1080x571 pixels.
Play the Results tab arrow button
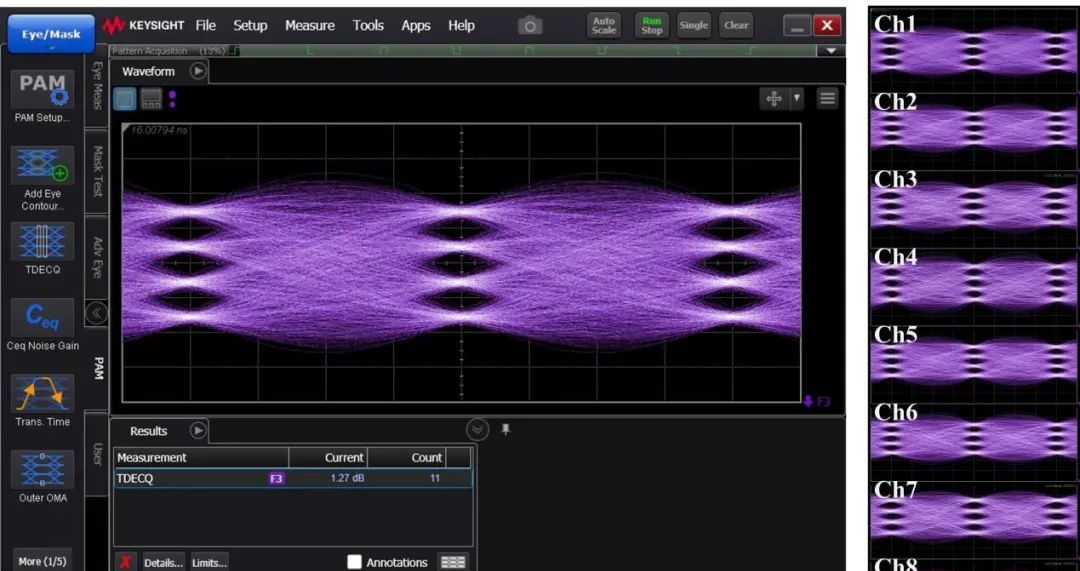(198, 430)
